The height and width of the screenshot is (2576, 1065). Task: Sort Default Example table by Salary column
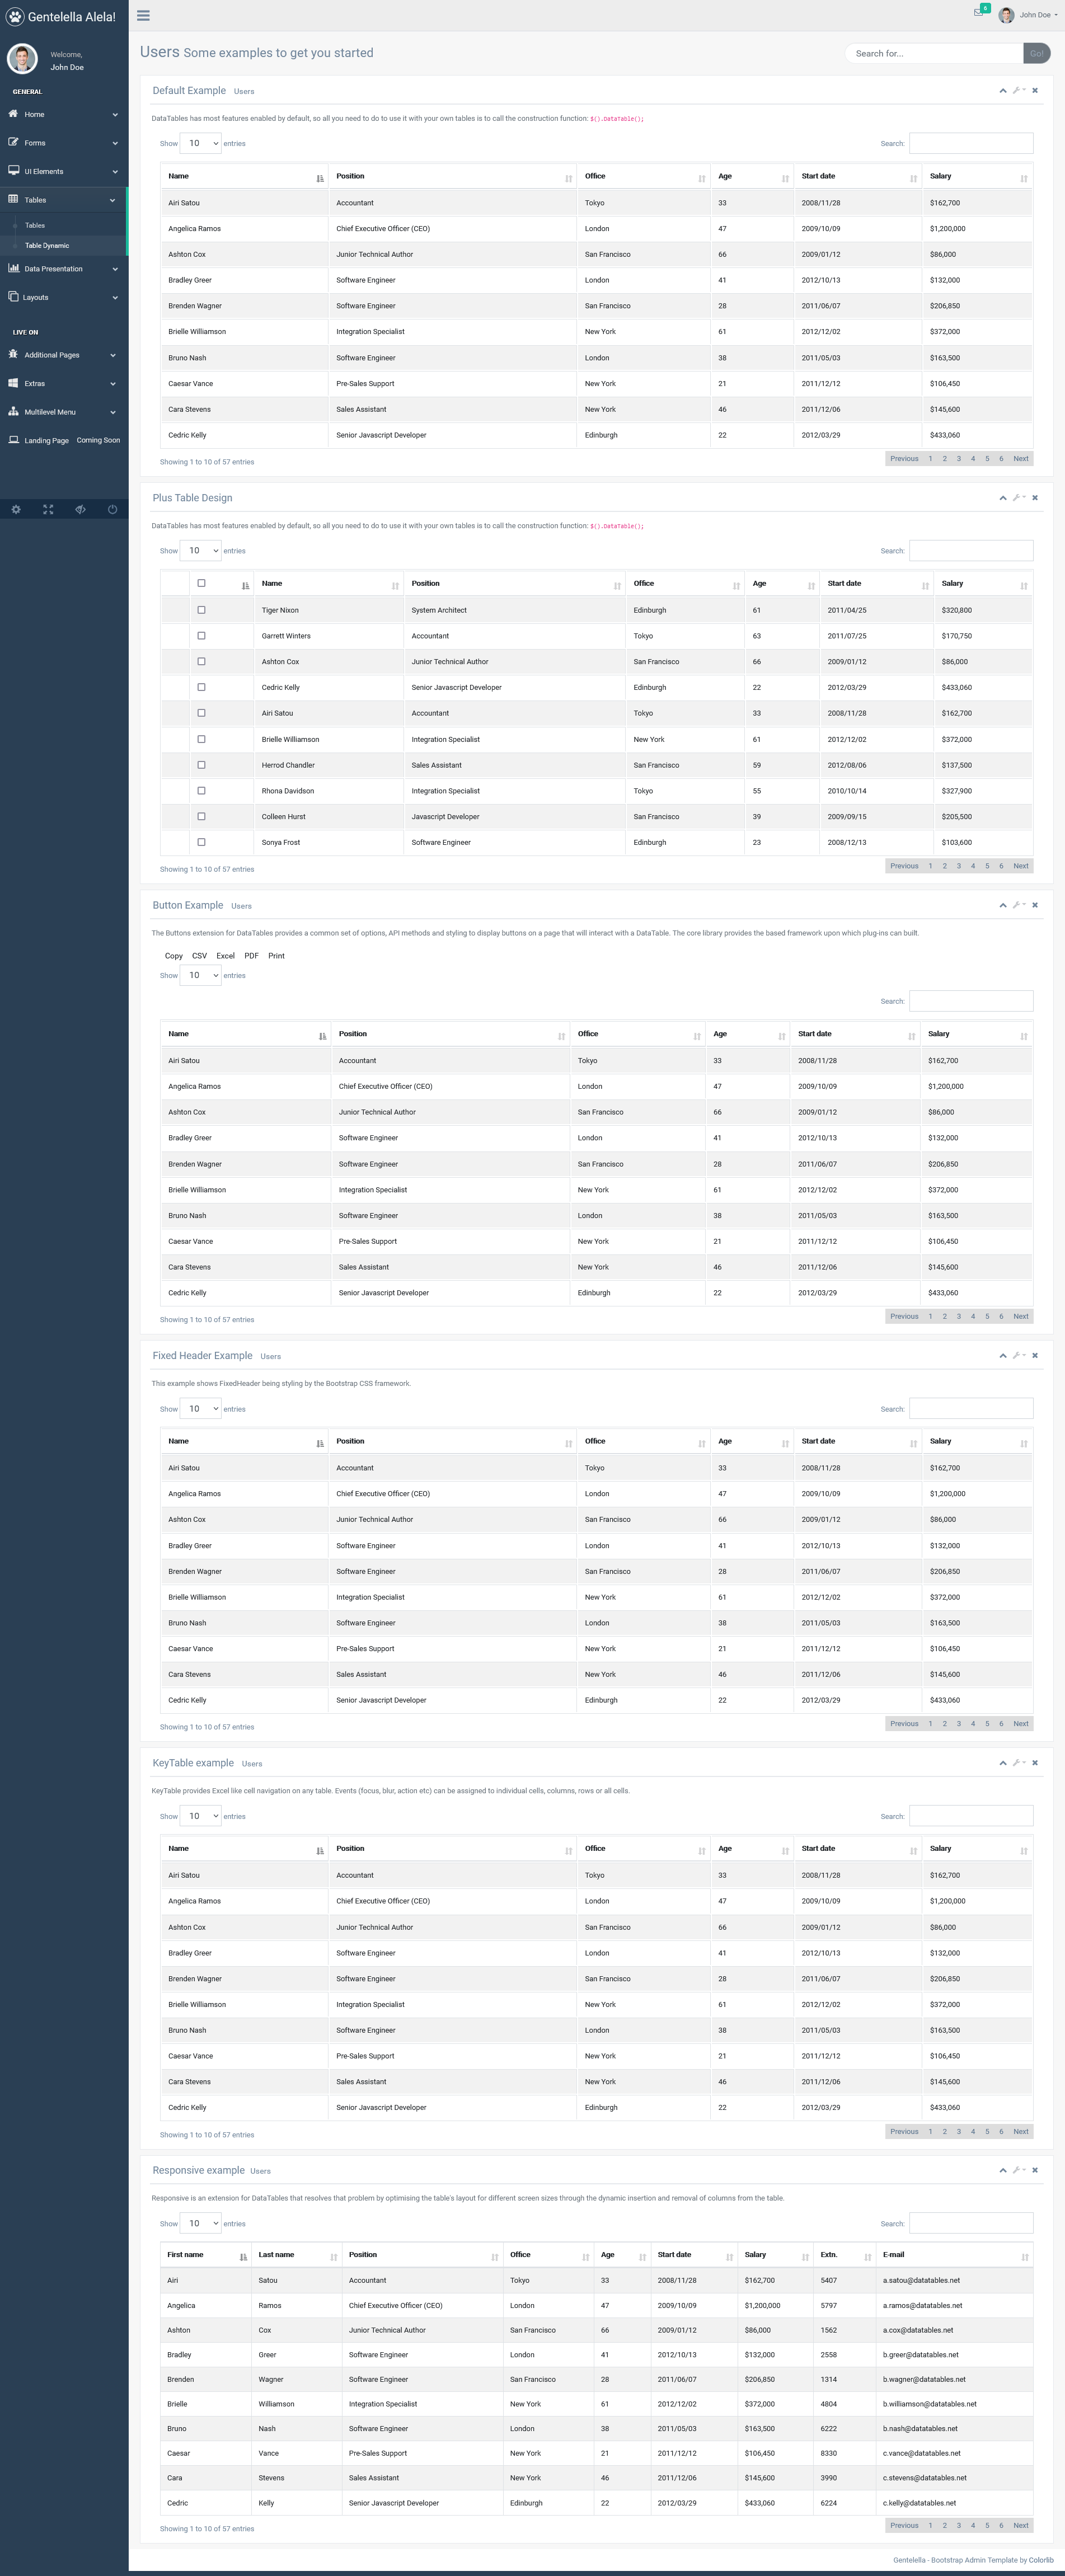coord(977,176)
